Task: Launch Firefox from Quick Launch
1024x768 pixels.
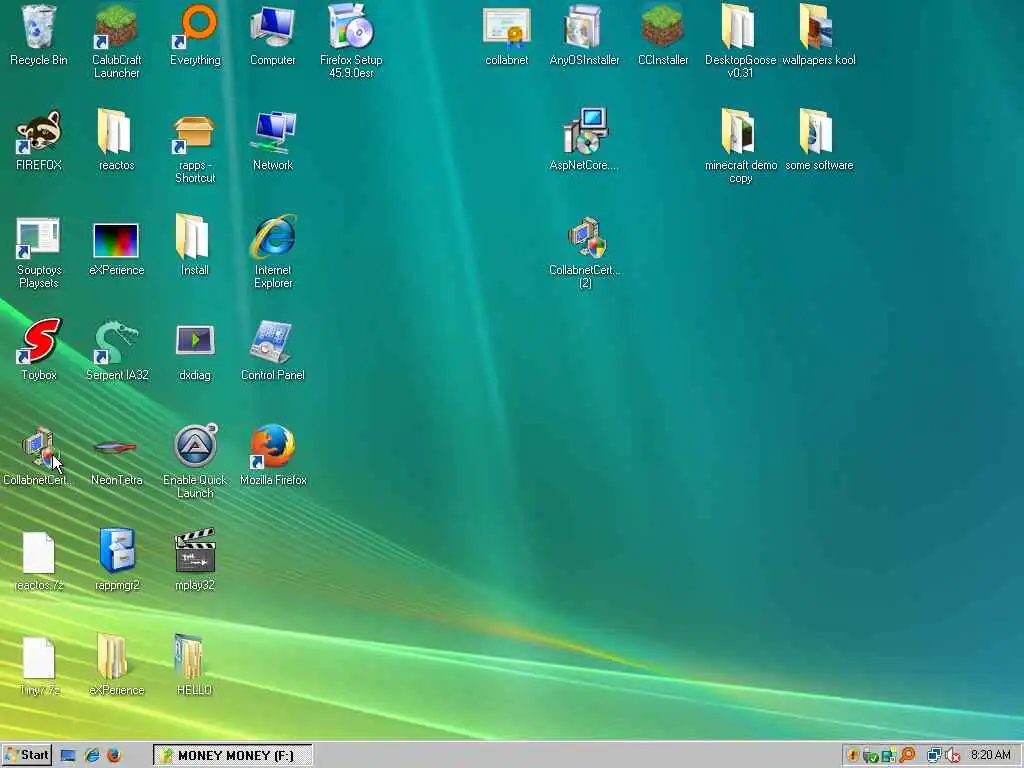Action: click(x=114, y=756)
